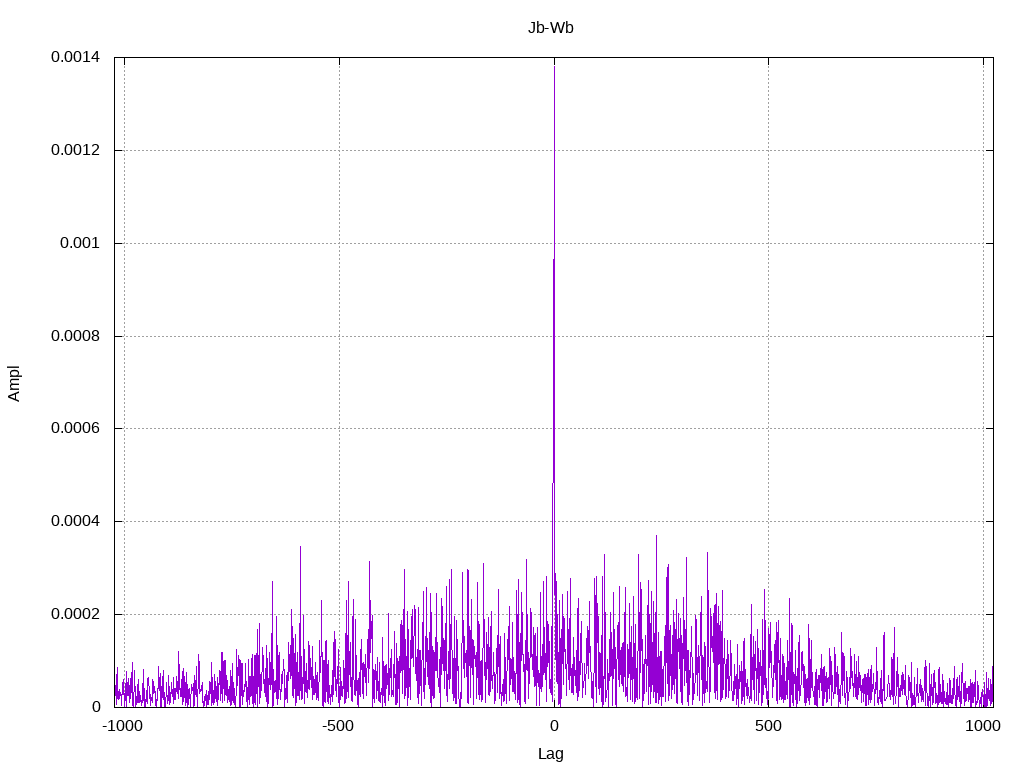Click the y-axis tick label 0.0014

[x=75, y=57]
